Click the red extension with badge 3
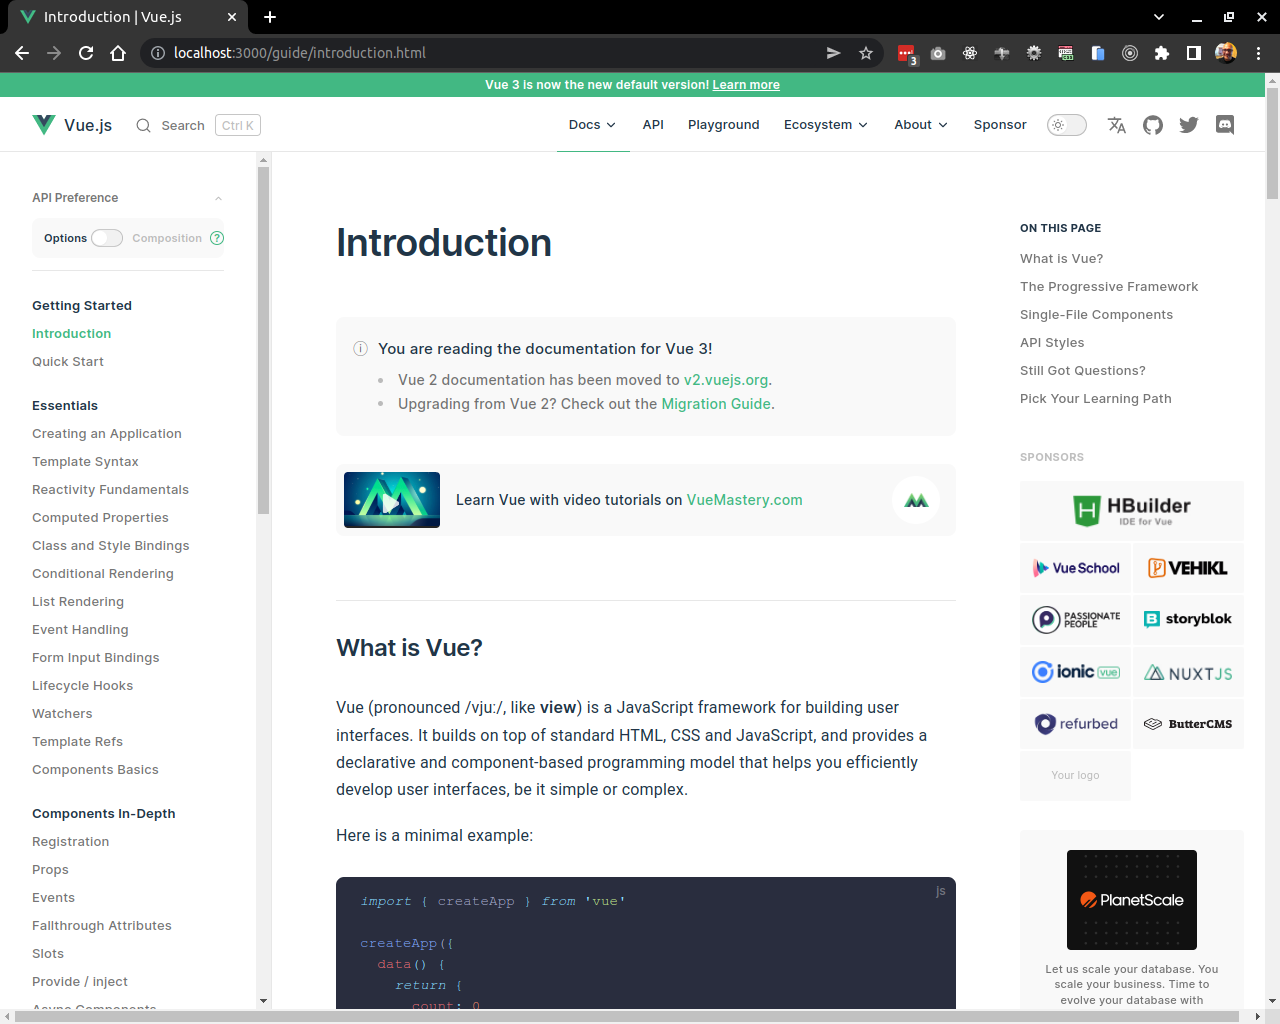1280x1024 pixels. click(x=907, y=54)
